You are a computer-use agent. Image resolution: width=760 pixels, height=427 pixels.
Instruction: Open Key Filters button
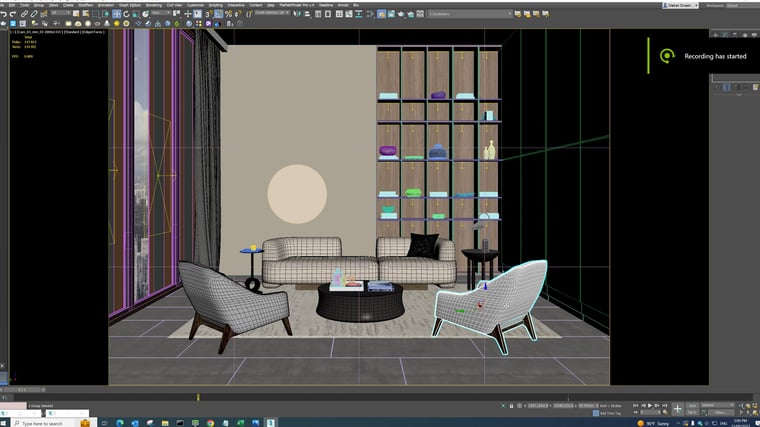(x=720, y=412)
